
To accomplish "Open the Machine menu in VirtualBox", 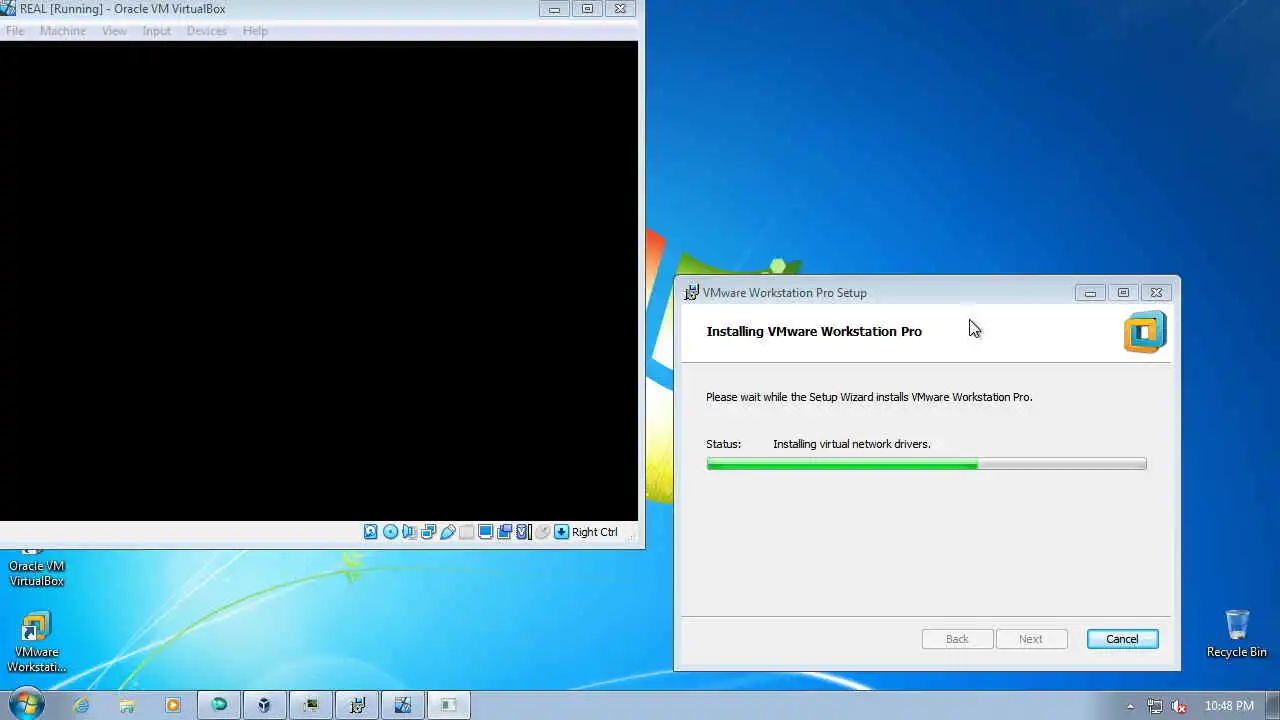I will click(x=62, y=31).
